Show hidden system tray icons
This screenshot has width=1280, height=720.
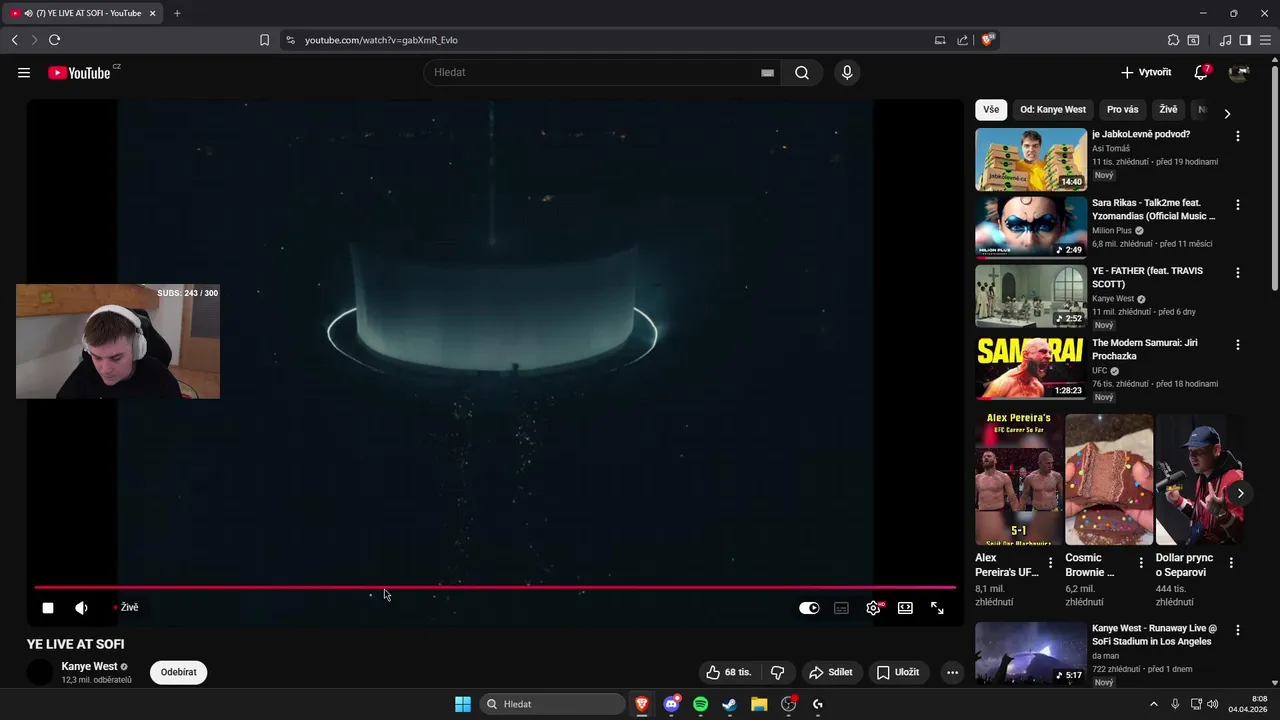pyautogui.click(x=1153, y=704)
